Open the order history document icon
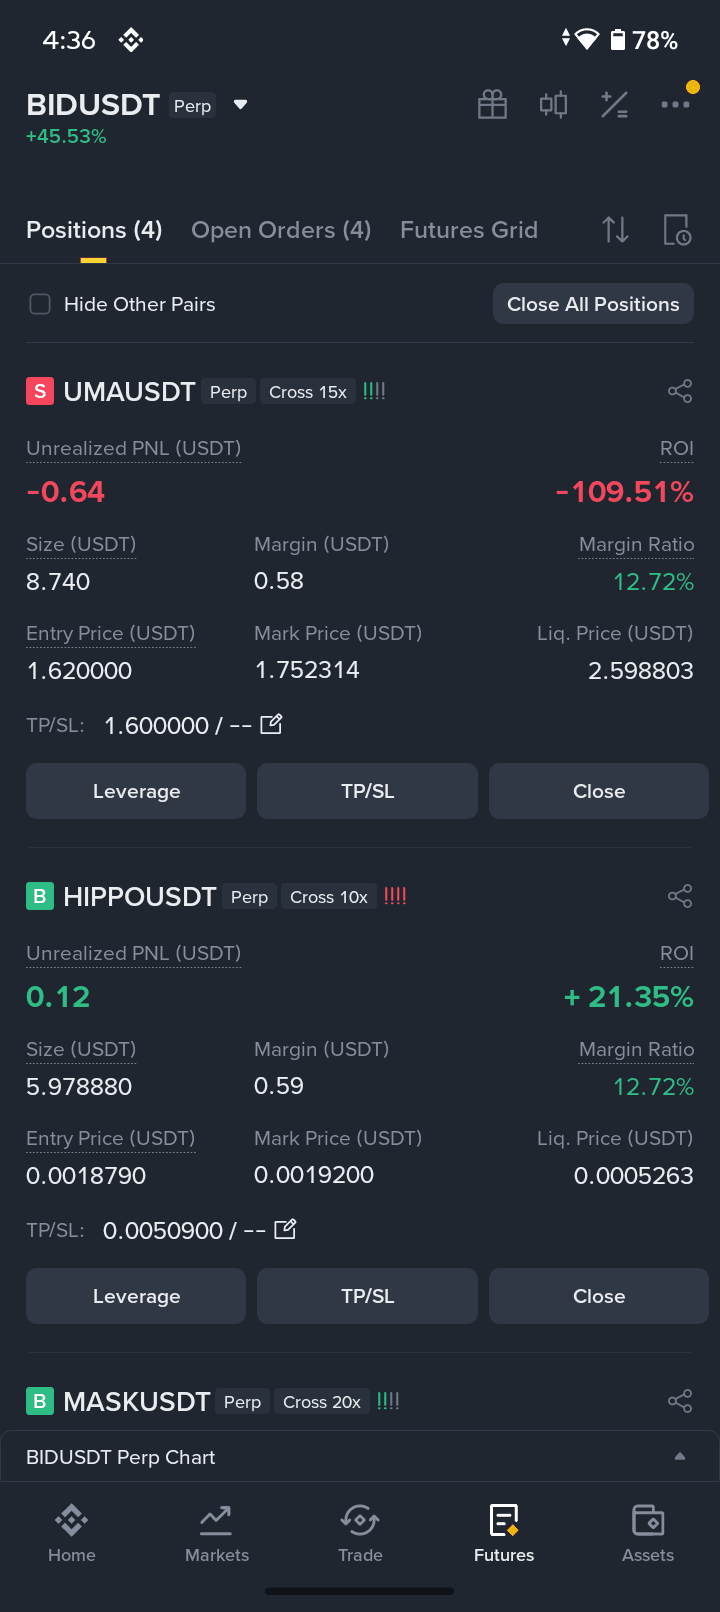 coord(677,230)
